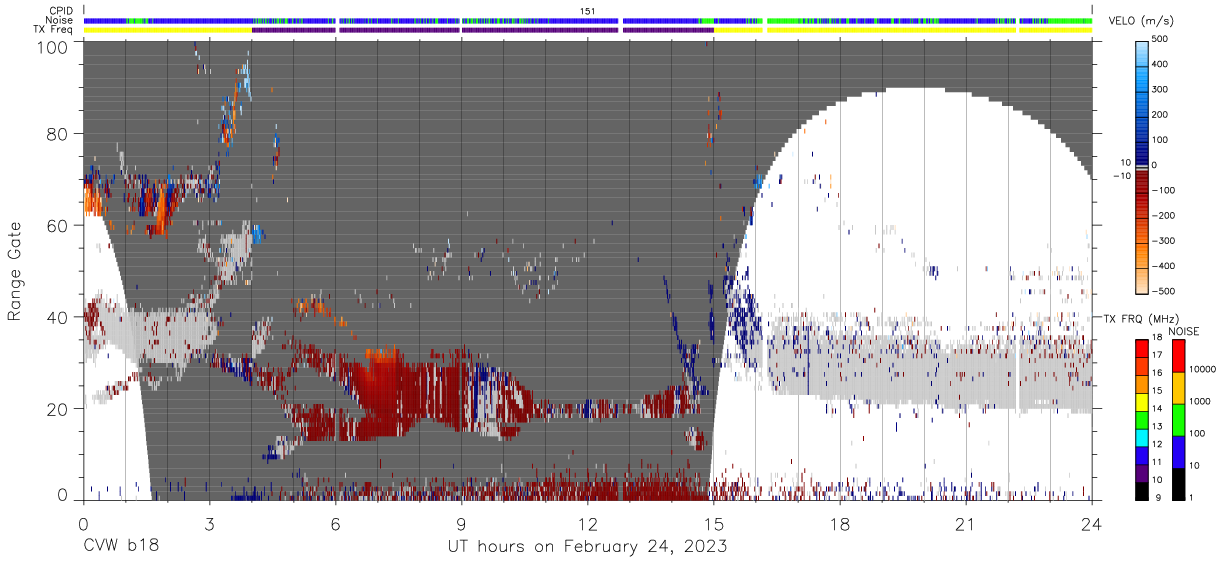Click the TX FRQ (MHz) legend title
Viewport: 1228px width, 567px height.
point(1141,318)
